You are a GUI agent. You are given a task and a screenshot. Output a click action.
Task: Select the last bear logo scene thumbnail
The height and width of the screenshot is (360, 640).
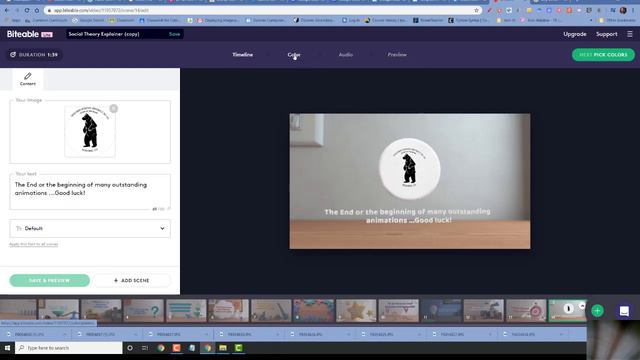point(568,311)
